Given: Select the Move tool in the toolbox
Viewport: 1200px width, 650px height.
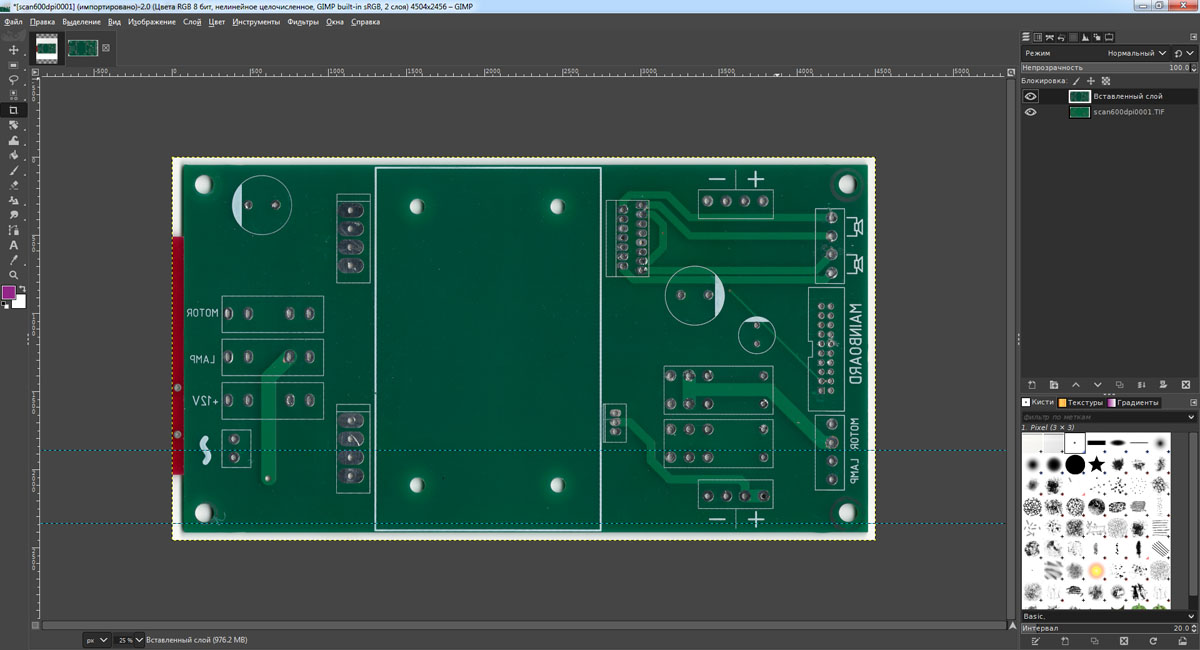Looking at the screenshot, I should (14, 49).
